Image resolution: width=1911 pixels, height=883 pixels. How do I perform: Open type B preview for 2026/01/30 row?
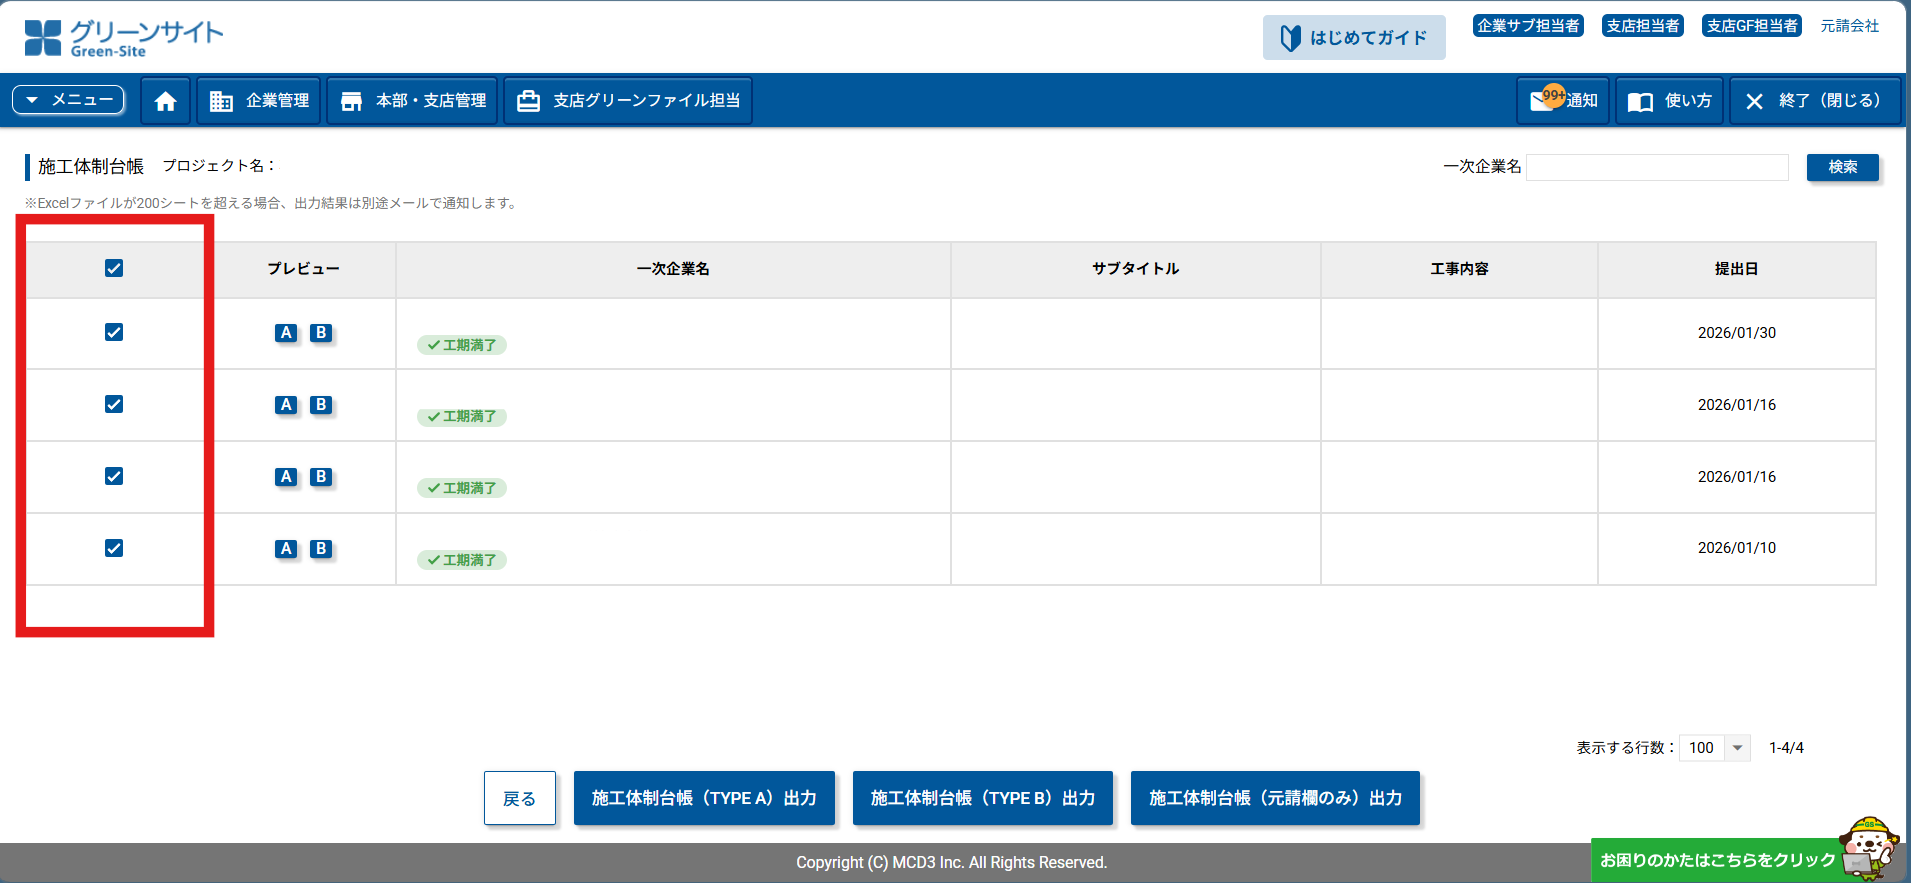(x=321, y=333)
